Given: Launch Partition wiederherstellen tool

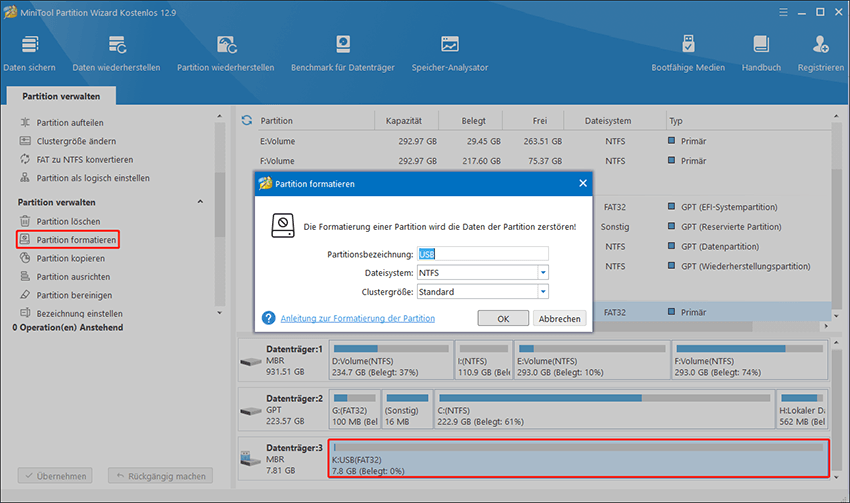Looking at the screenshot, I should pyautogui.click(x=226, y=53).
